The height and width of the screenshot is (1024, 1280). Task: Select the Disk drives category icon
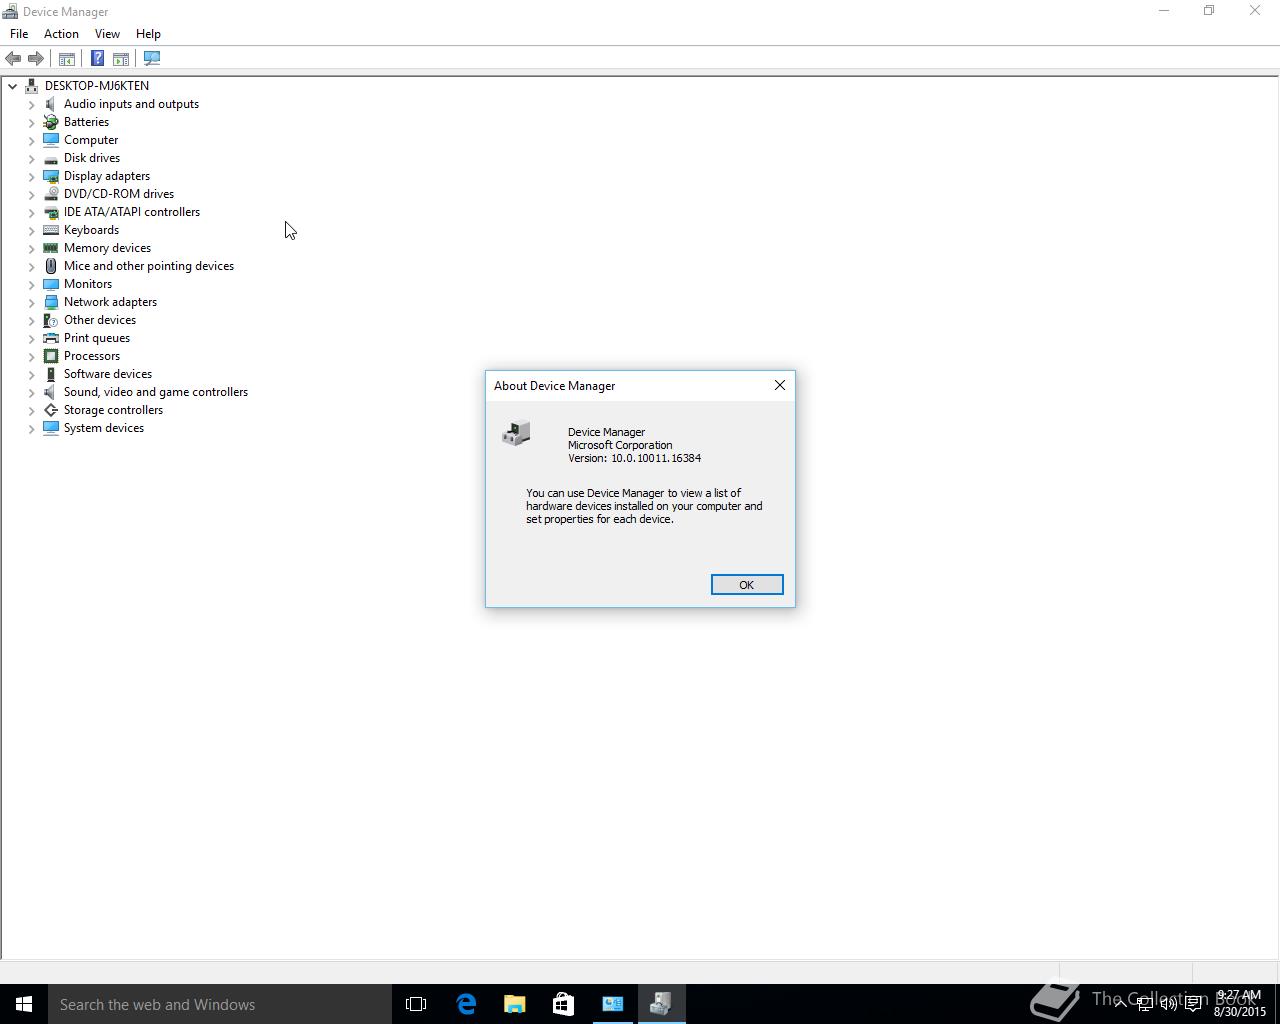[51, 158]
